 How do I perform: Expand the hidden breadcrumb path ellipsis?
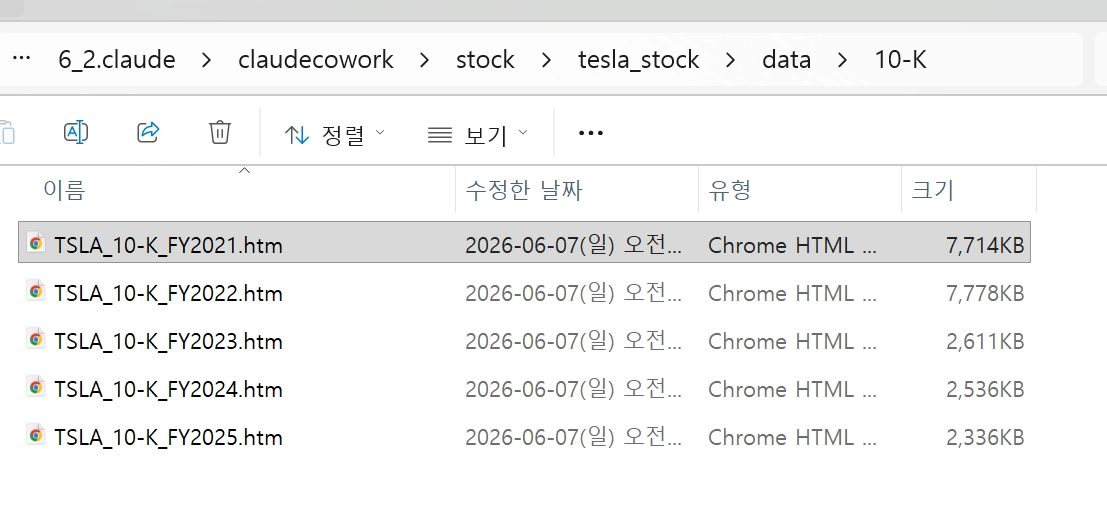22,59
